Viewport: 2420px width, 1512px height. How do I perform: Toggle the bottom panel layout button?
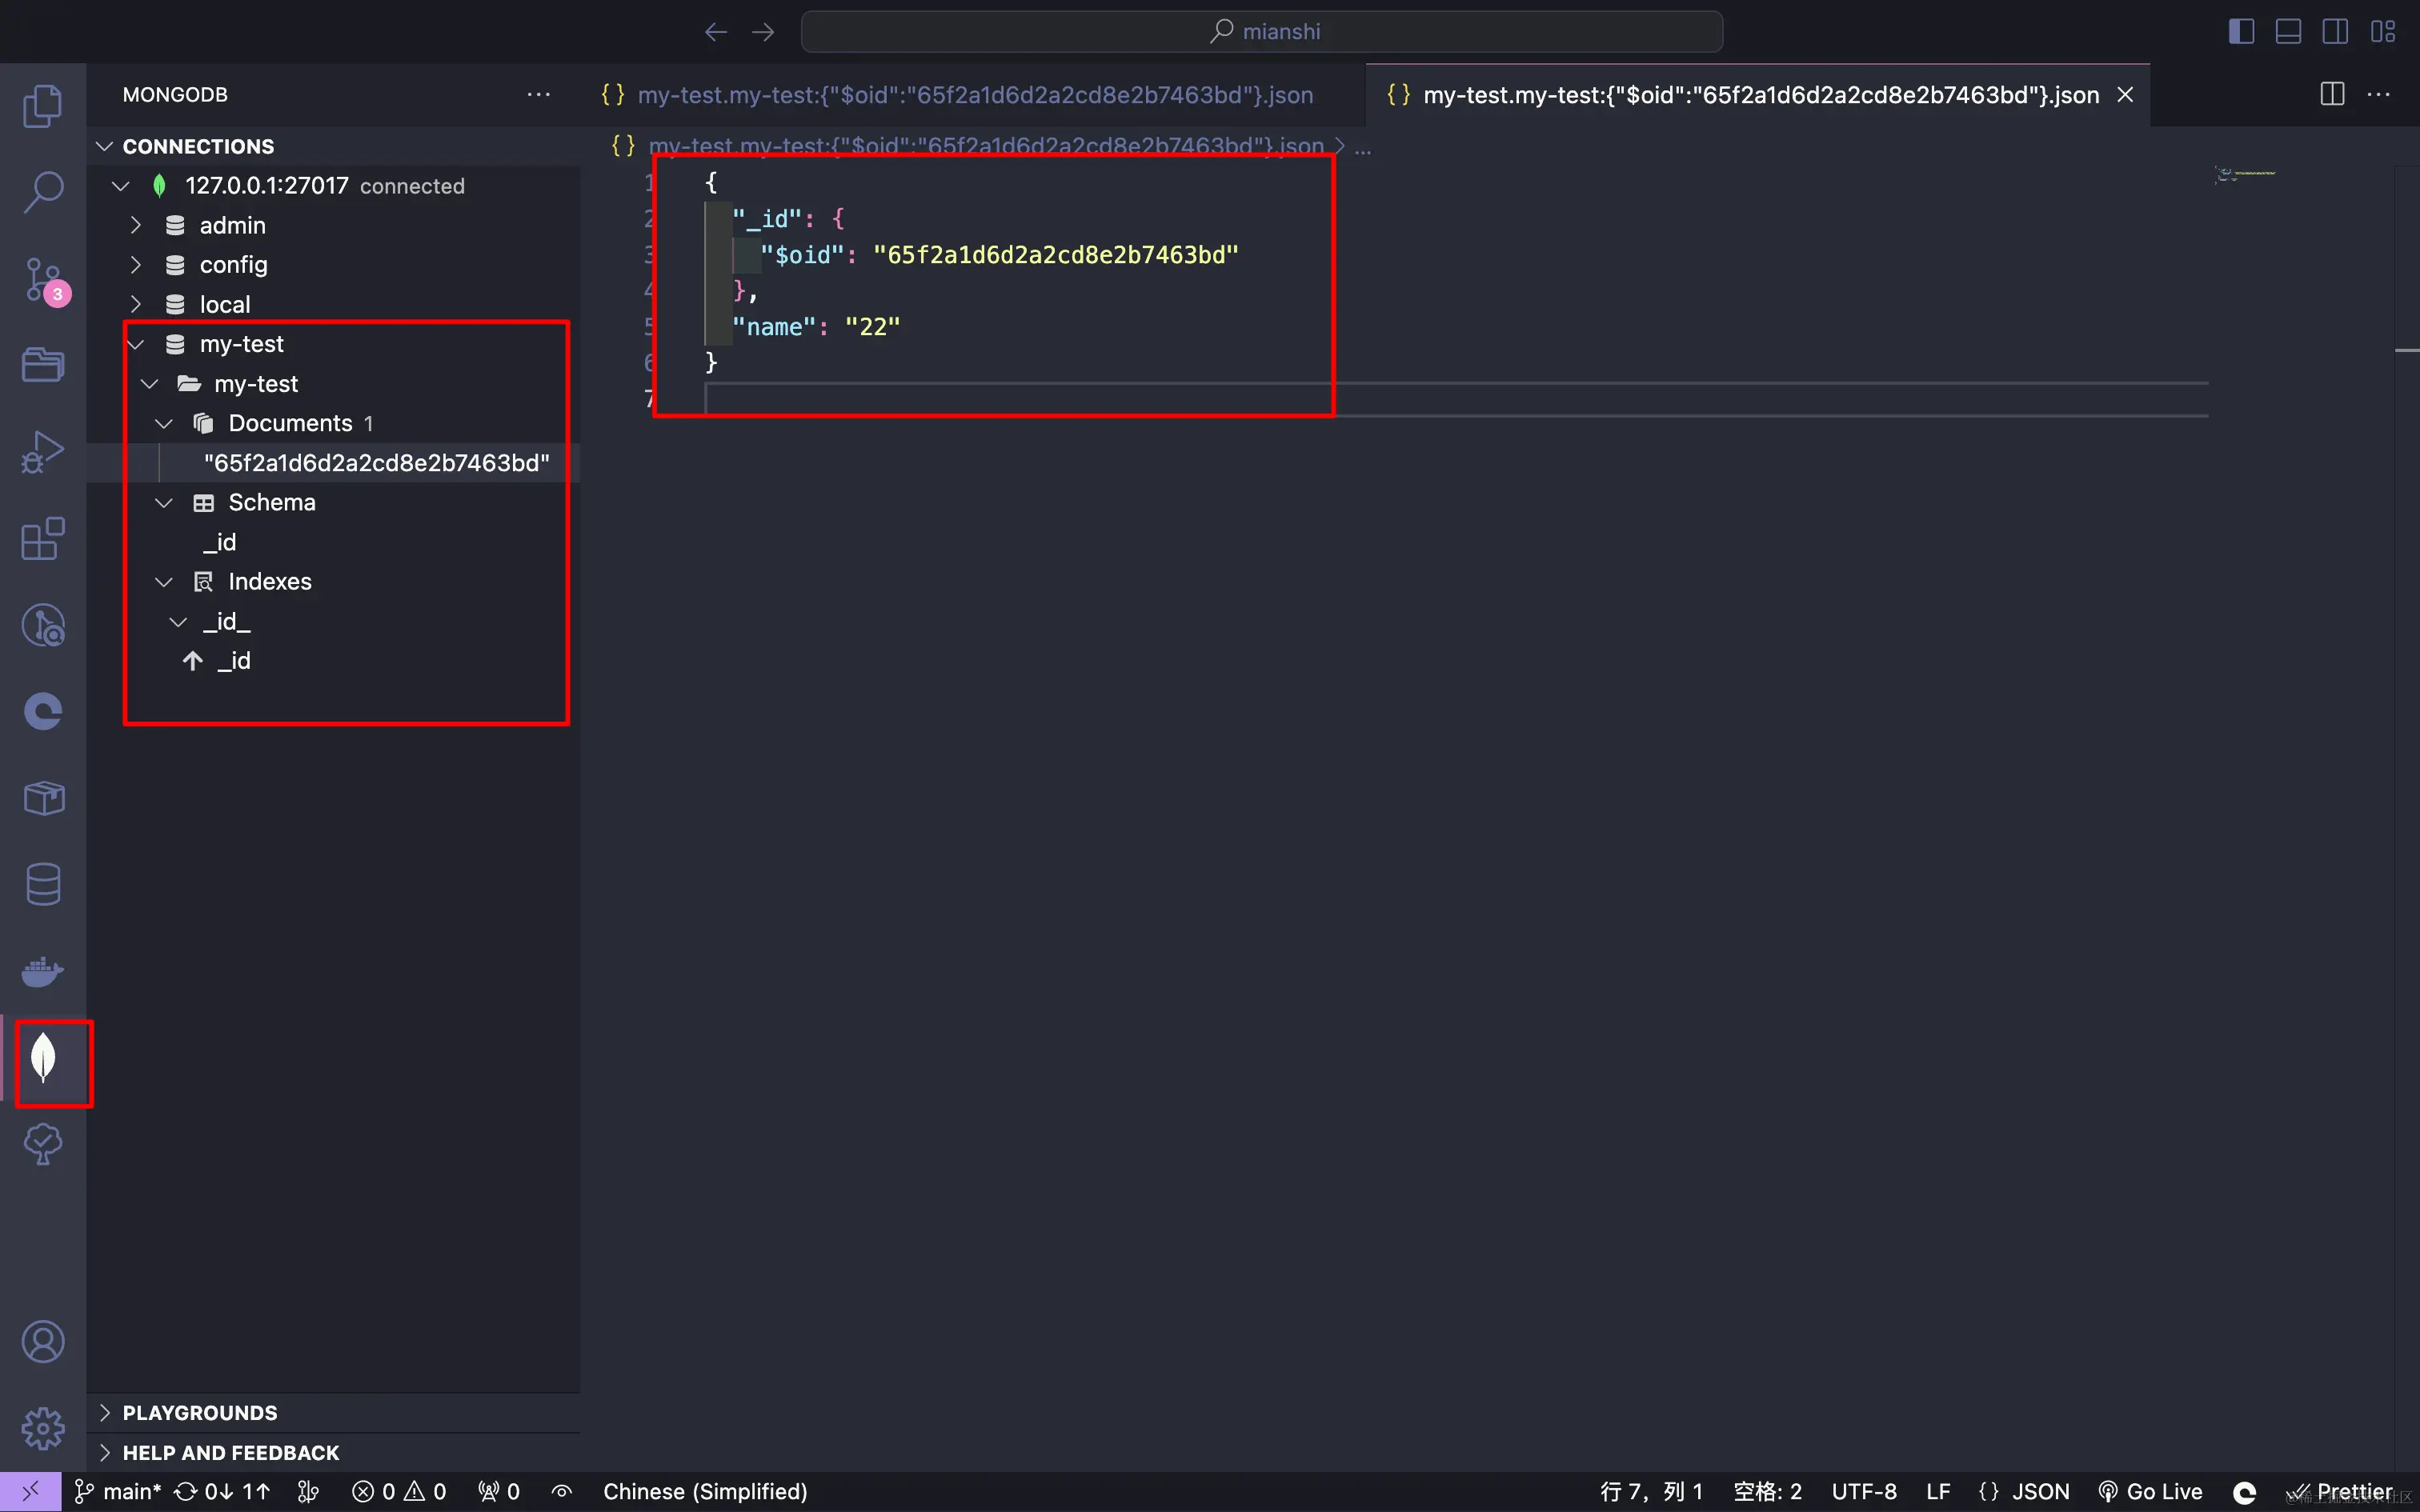coord(2288,32)
